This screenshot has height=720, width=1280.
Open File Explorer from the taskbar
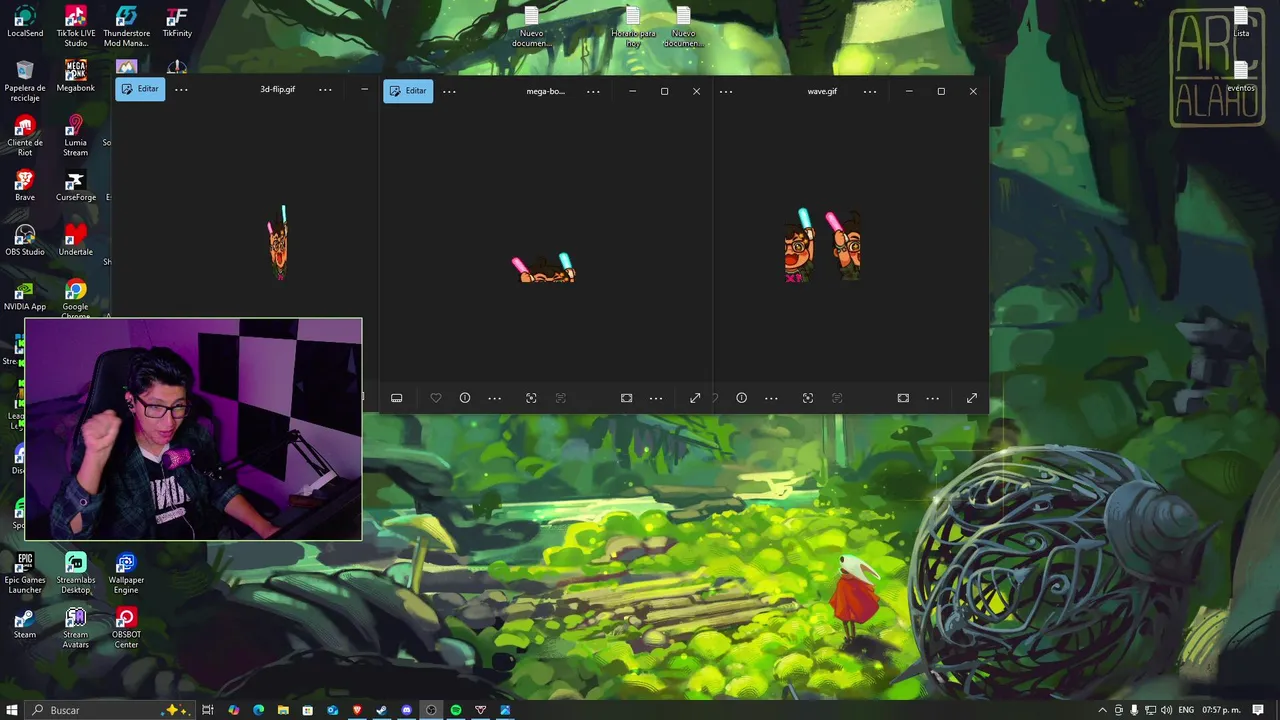click(283, 710)
